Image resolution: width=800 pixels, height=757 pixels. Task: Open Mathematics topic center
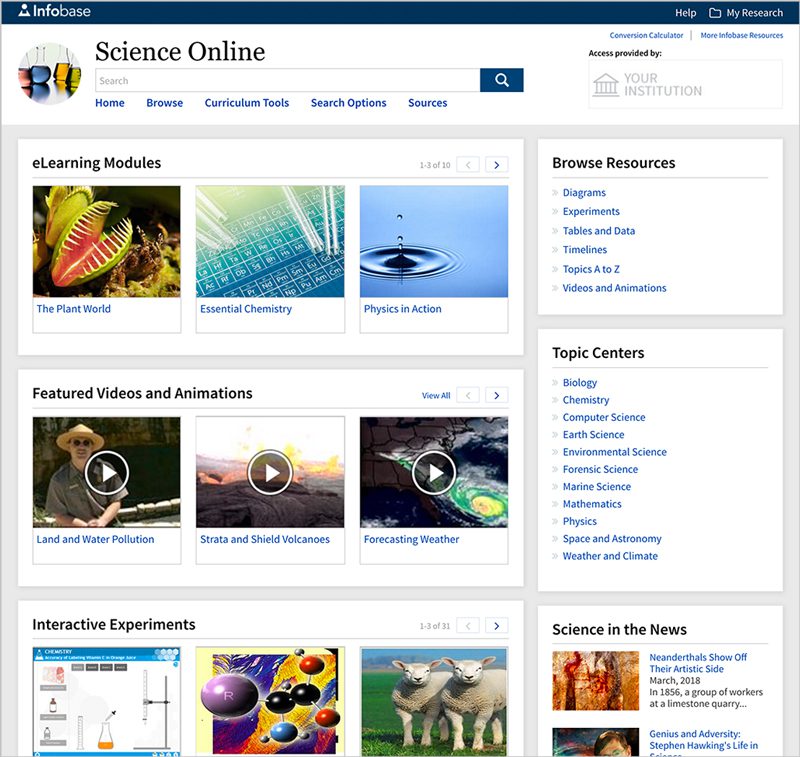592,504
